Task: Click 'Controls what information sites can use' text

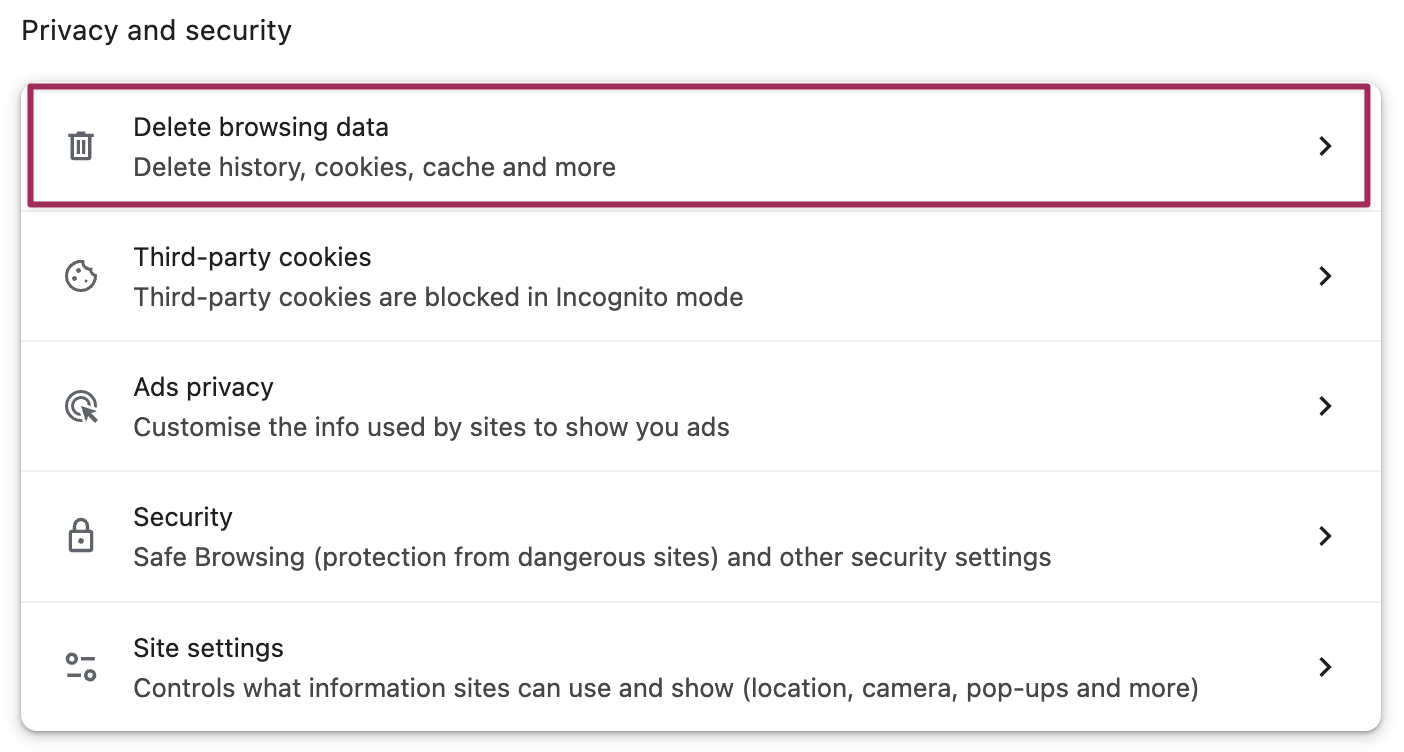Action: [x=665, y=688]
